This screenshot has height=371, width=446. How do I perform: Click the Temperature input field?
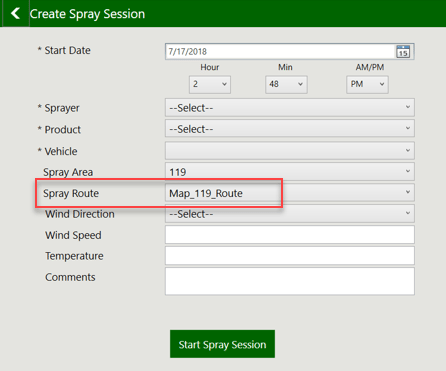coord(290,256)
